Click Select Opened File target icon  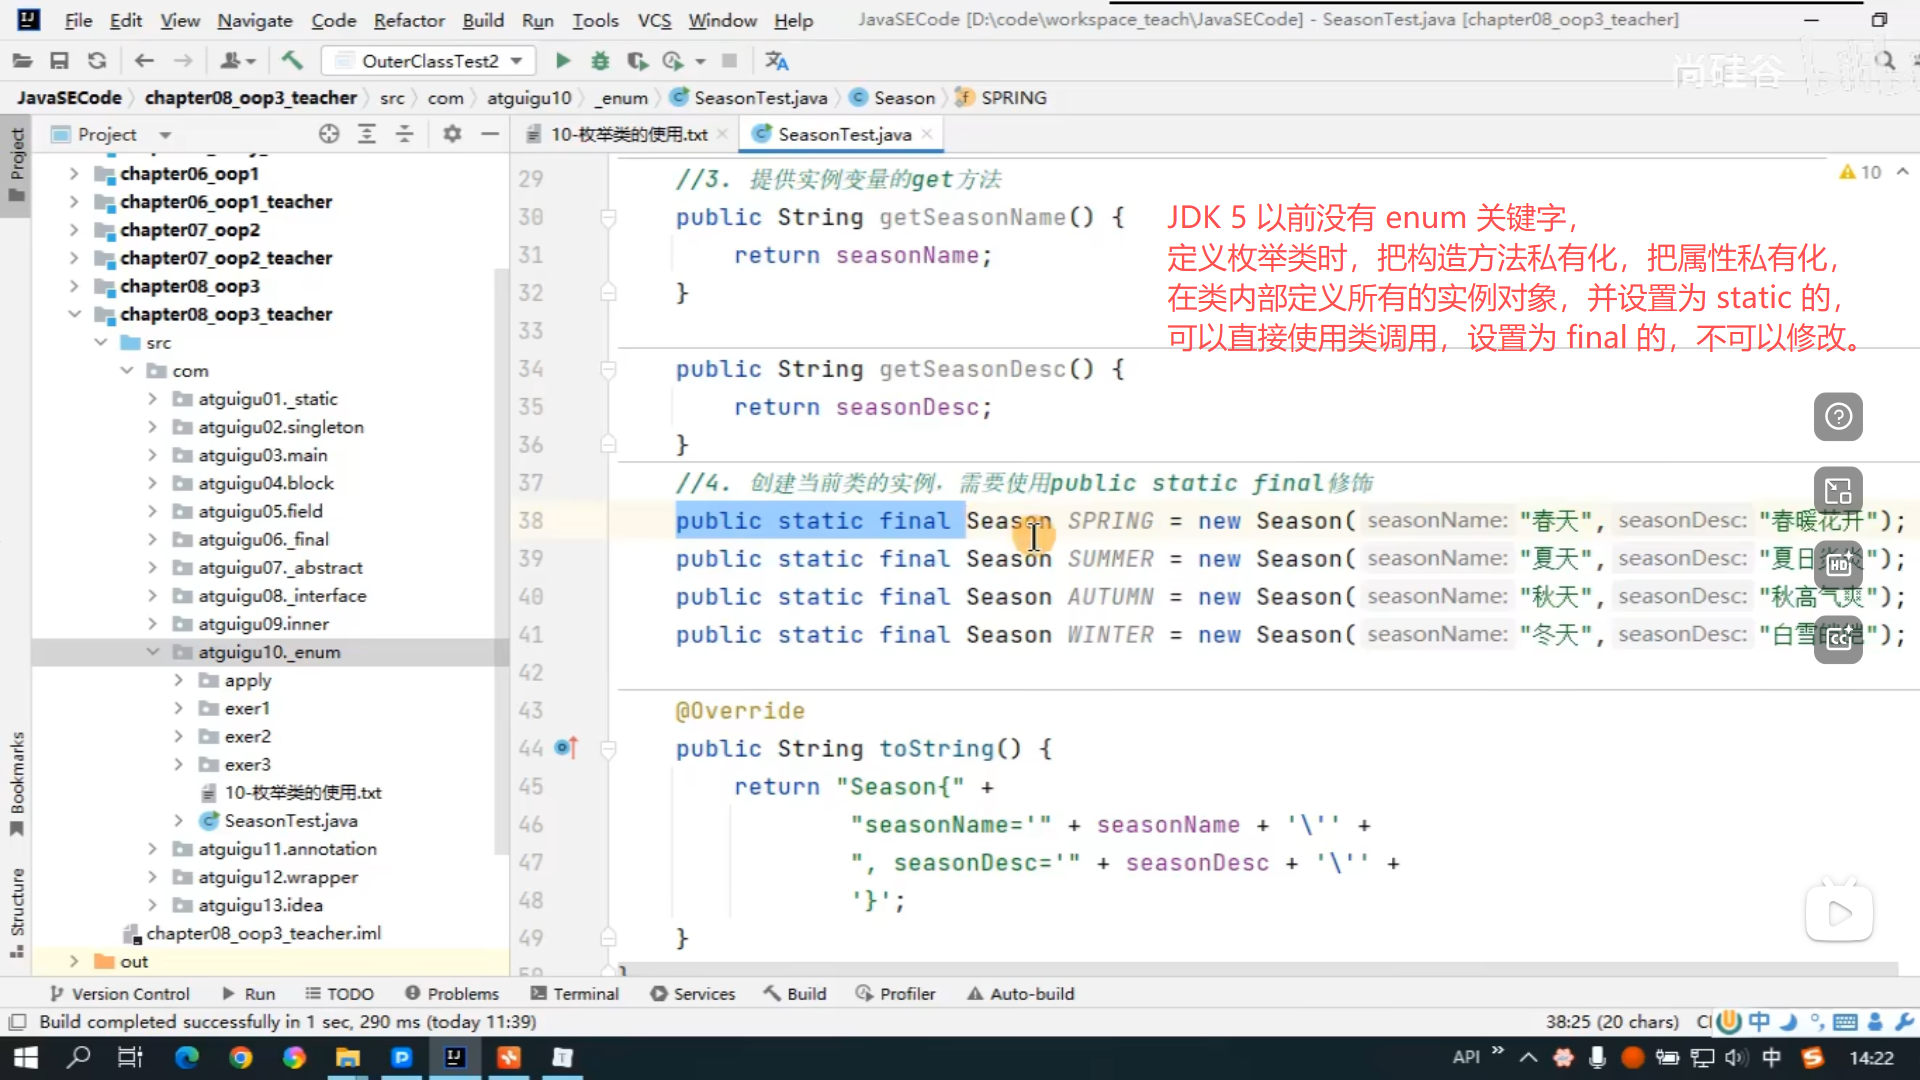coord(329,134)
